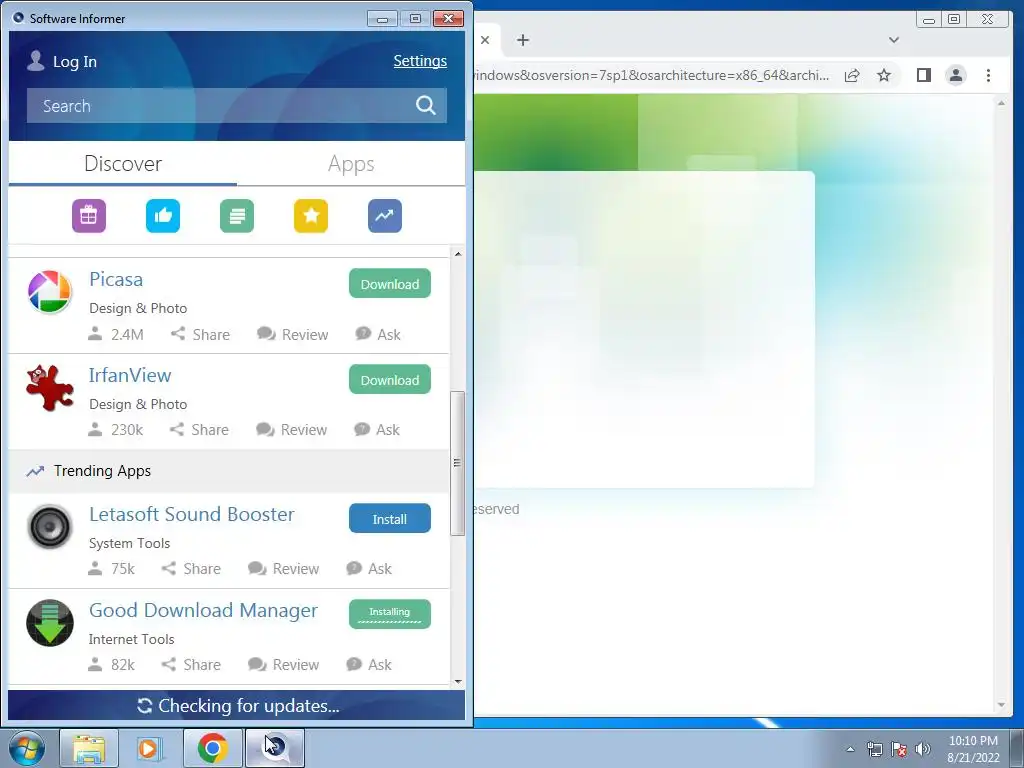
Task: Ask about Good Download Manager
Action: point(369,665)
